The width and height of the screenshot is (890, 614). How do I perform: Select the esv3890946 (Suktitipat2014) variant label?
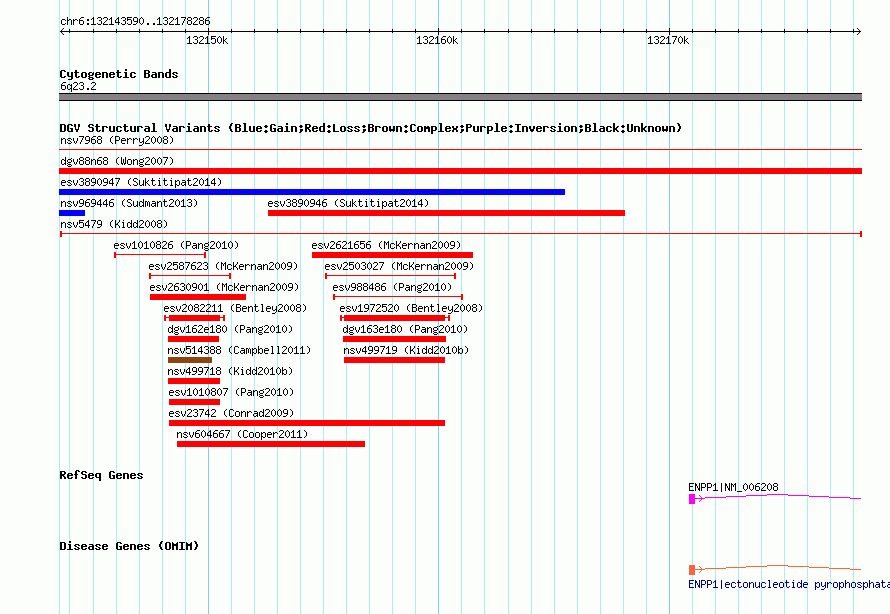pos(348,203)
